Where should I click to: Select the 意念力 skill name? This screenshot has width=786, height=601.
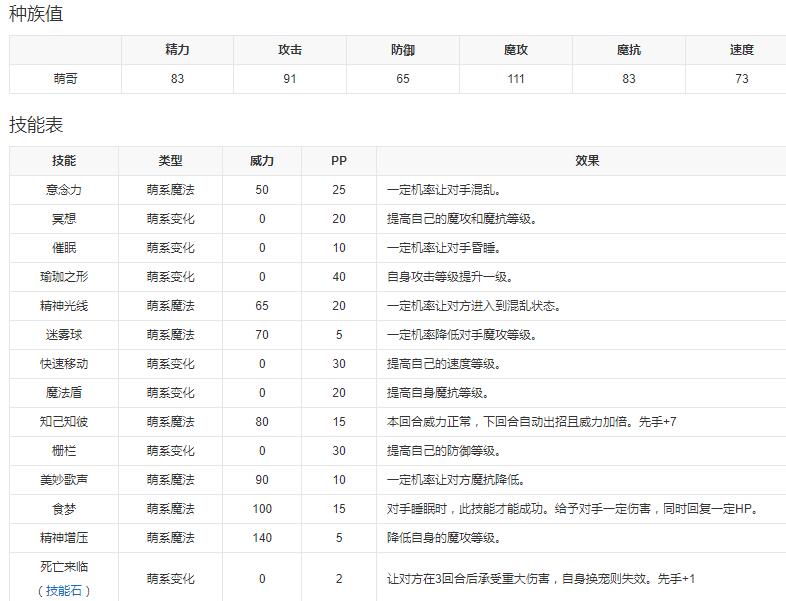coord(65,189)
